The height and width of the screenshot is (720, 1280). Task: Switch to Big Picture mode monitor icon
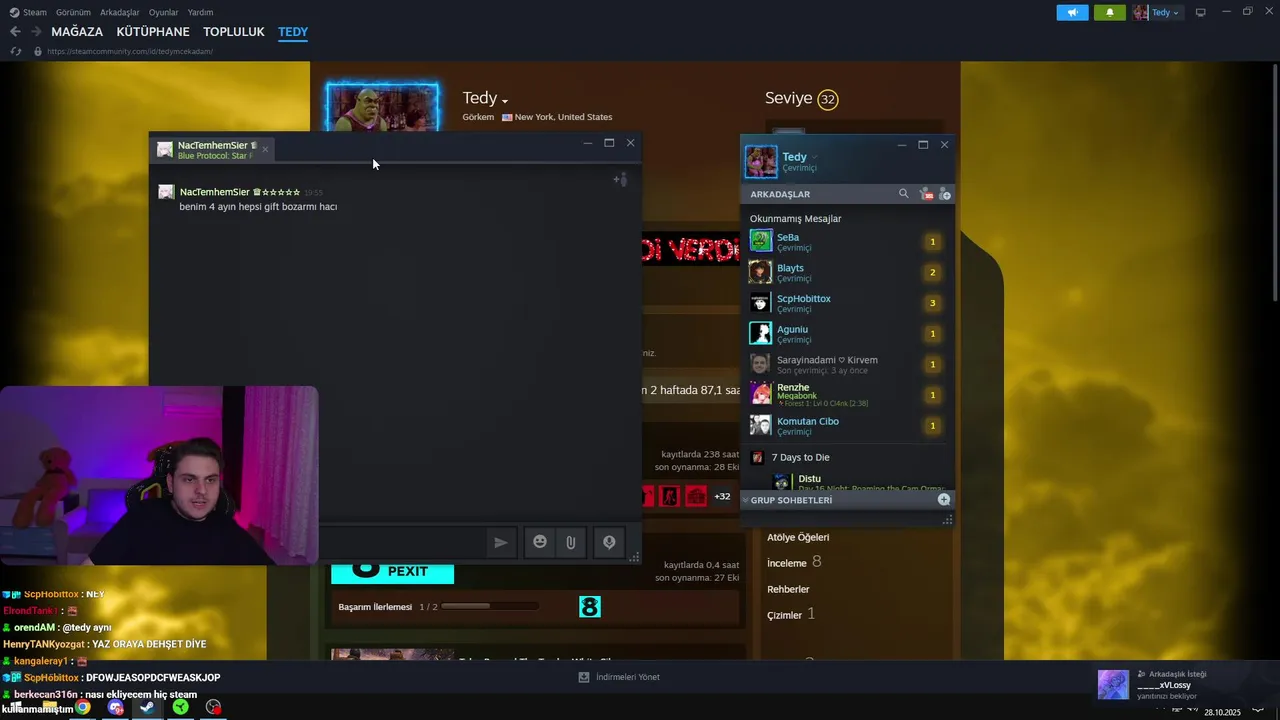(x=1201, y=12)
